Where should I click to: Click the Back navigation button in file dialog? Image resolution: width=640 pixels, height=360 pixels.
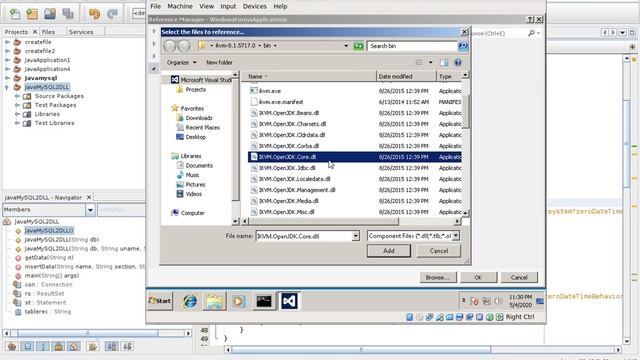(x=170, y=46)
